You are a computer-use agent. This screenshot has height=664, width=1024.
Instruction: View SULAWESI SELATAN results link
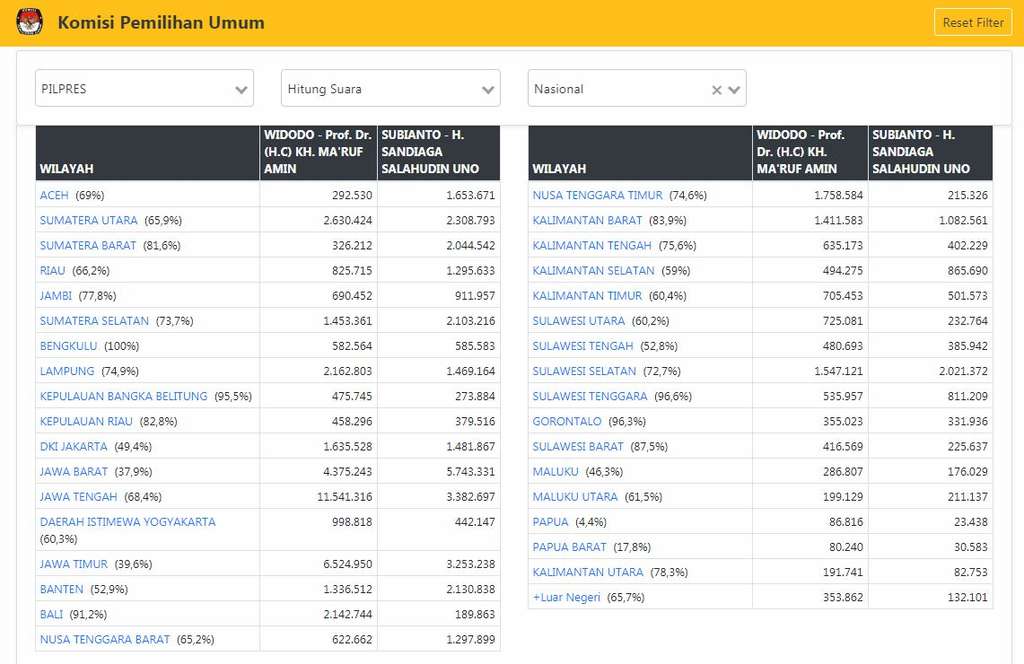point(584,371)
